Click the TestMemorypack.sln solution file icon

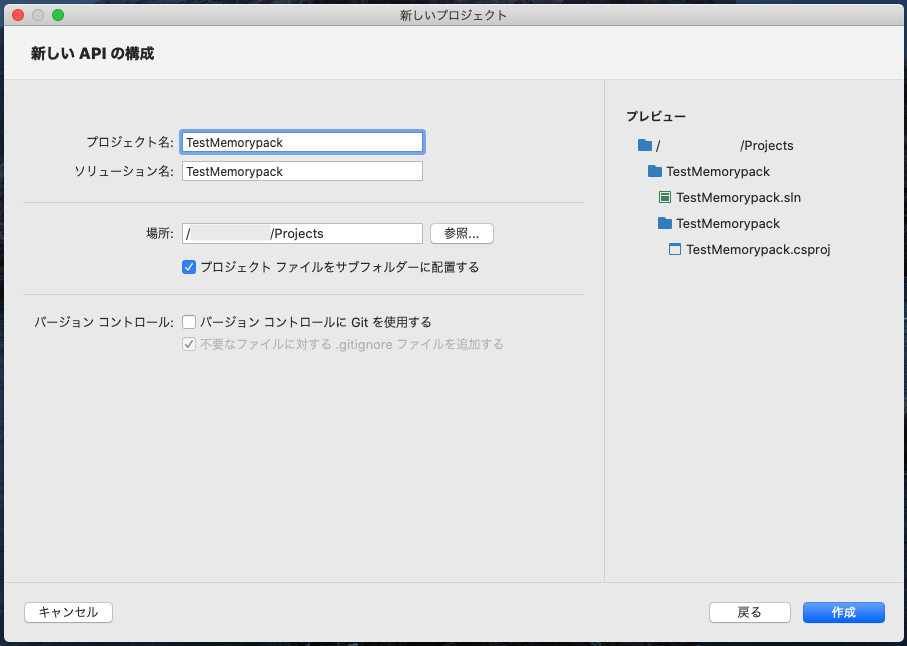tap(665, 197)
